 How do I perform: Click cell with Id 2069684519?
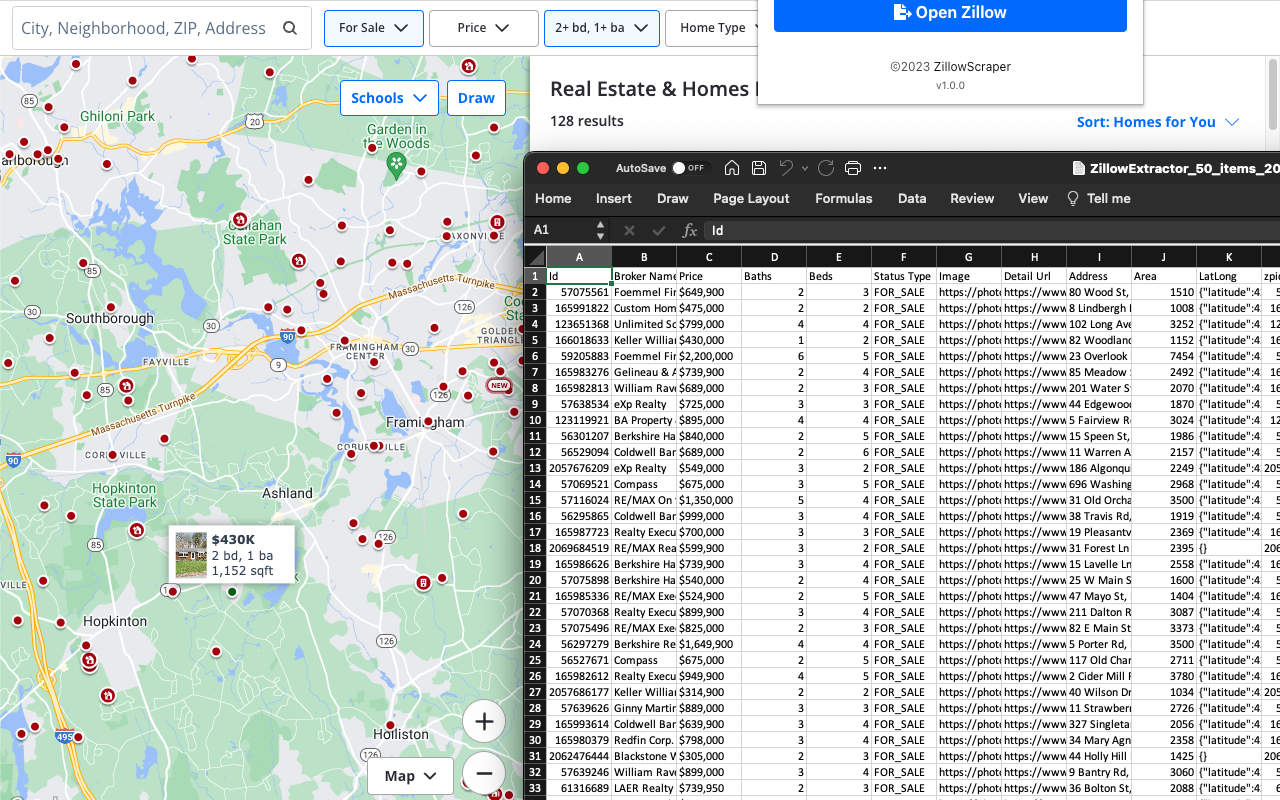pyautogui.click(x=579, y=548)
